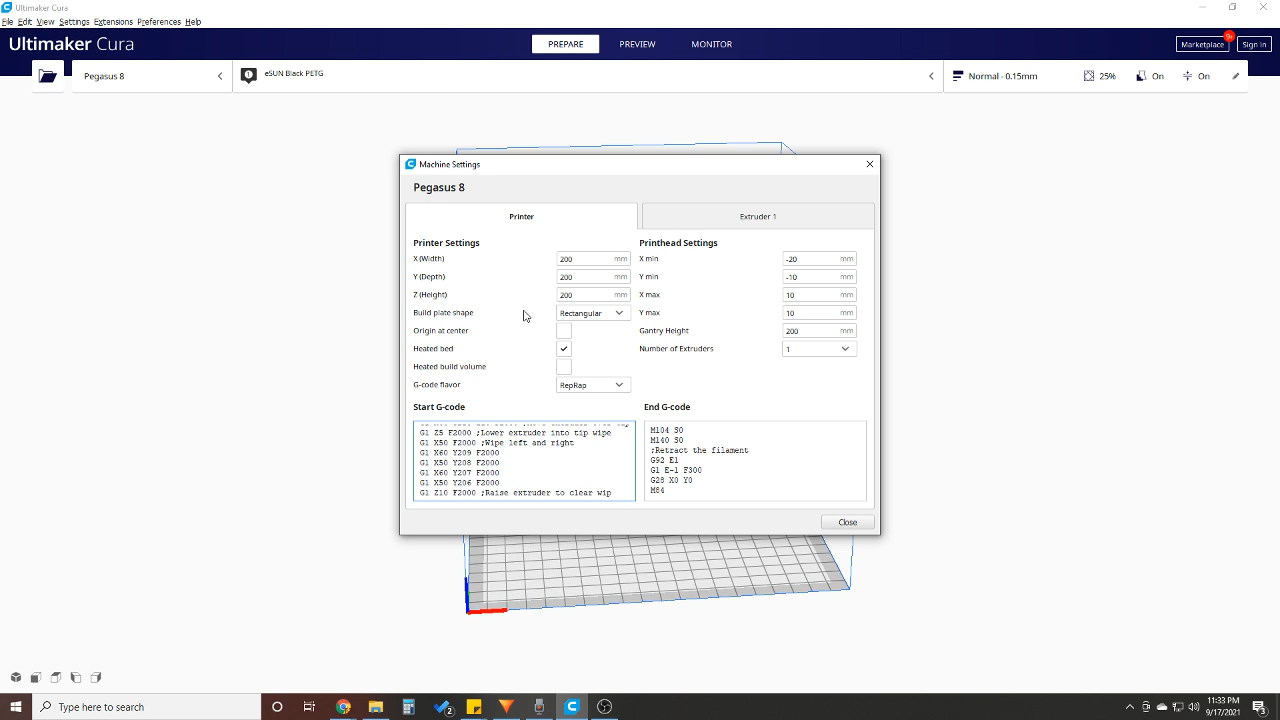Close Machine Settings dialog with X
This screenshot has width=1280, height=720.
[x=870, y=164]
